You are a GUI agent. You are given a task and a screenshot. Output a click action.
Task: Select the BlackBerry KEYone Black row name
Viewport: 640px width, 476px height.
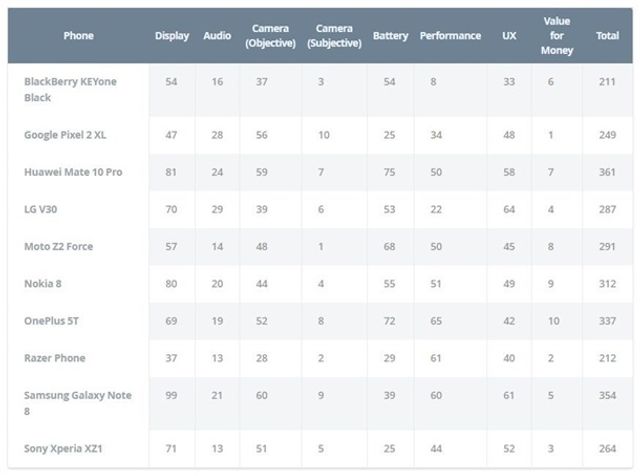point(70,89)
